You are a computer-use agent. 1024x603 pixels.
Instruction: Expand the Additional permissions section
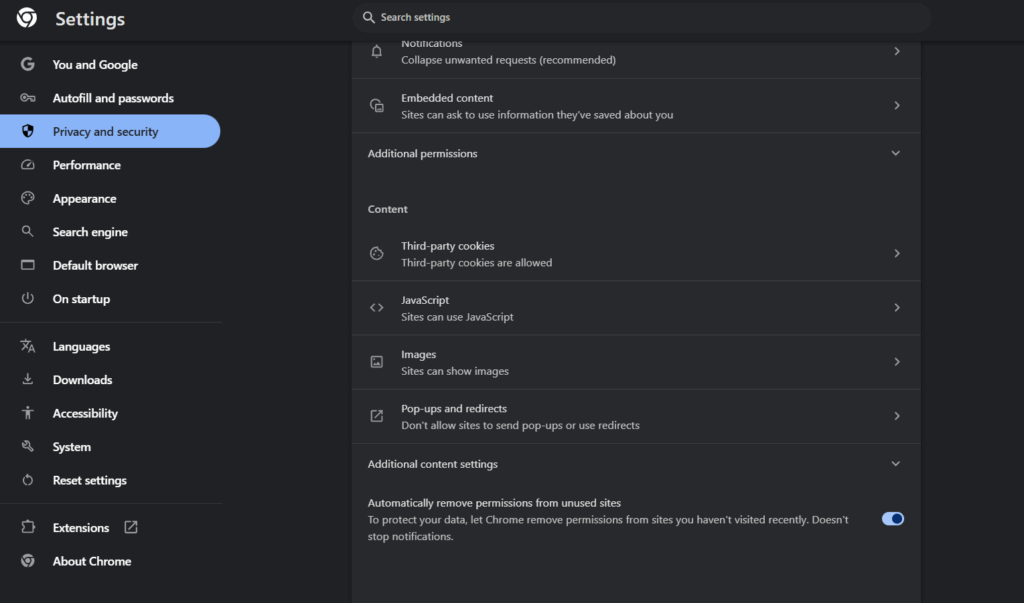tap(895, 153)
